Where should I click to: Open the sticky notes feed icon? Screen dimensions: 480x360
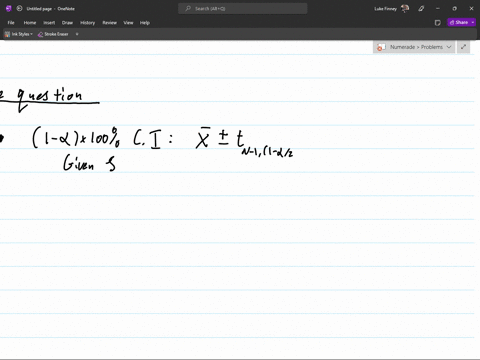(438, 23)
